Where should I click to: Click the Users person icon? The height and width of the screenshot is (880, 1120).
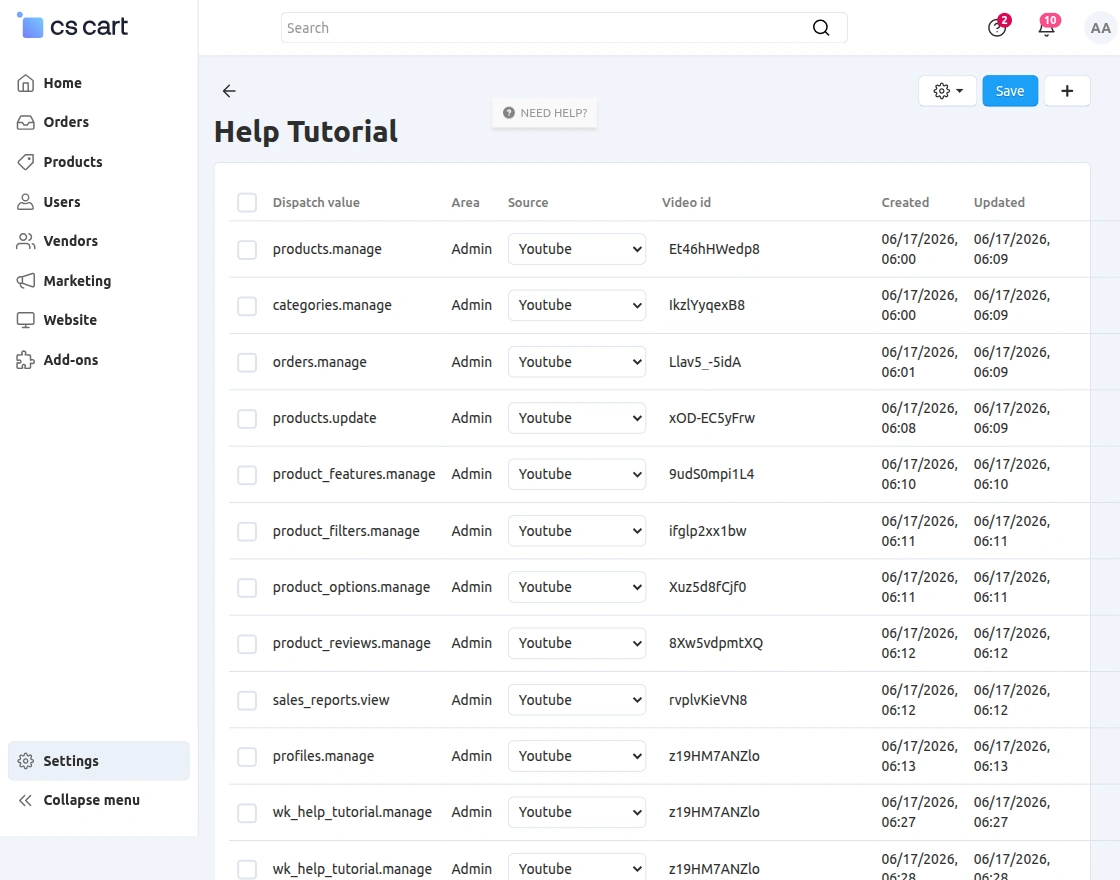26,202
